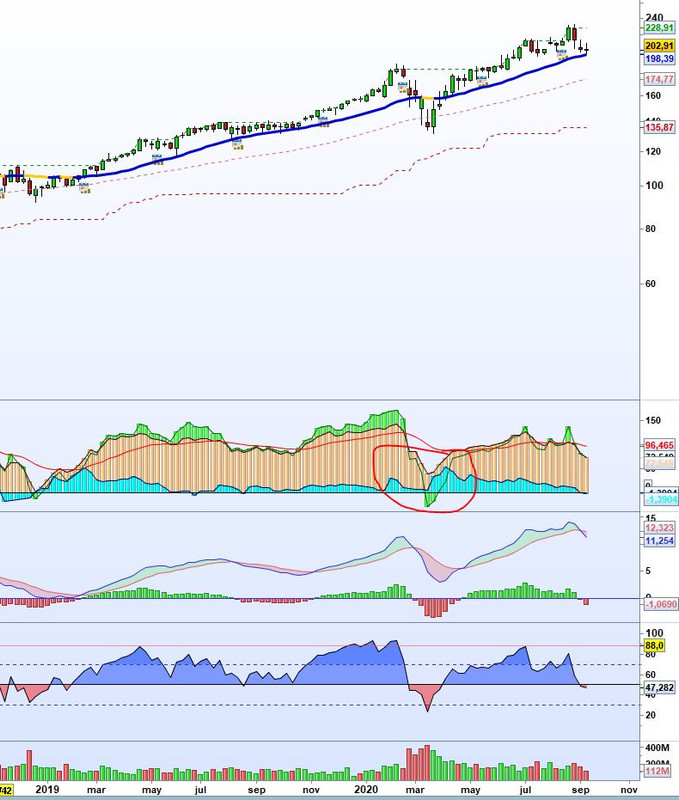Click the cyan -1,3904 indicator value label

[x=661, y=499]
